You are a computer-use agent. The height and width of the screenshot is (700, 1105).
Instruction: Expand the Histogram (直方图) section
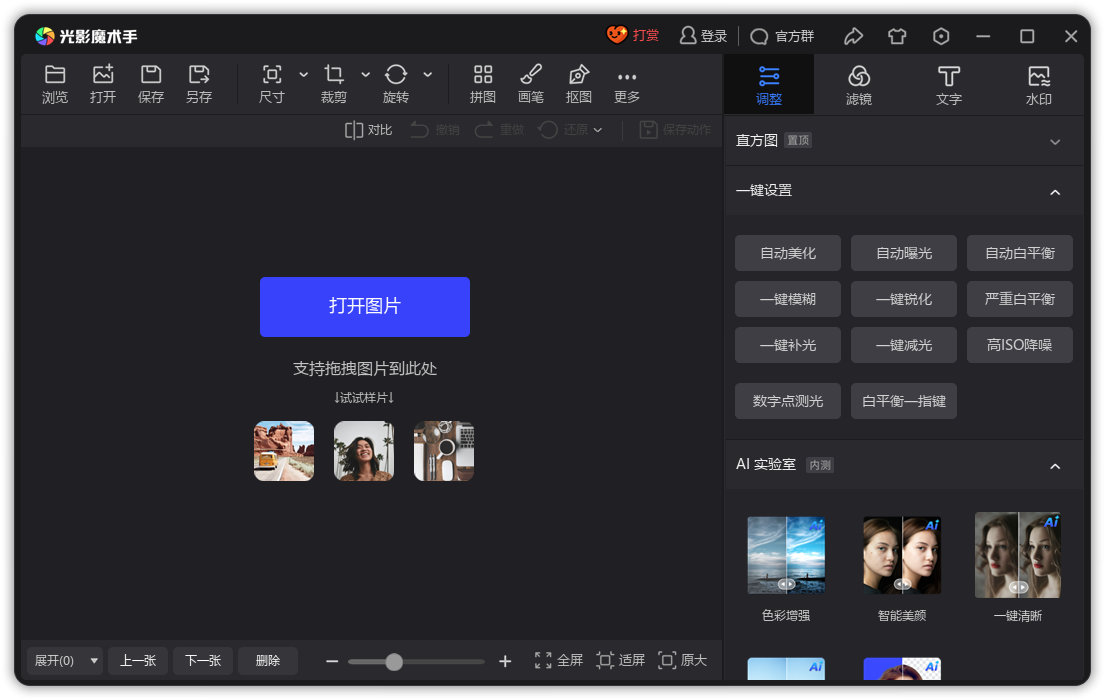tap(1055, 142)
